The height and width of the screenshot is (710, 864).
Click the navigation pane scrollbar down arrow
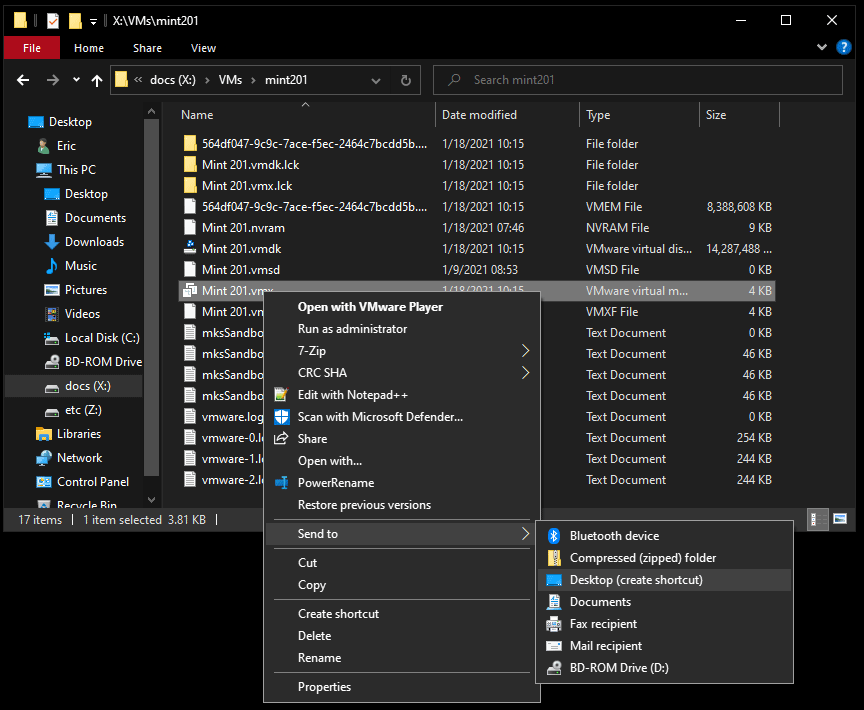pyautogui.click(x=152, y=500)
